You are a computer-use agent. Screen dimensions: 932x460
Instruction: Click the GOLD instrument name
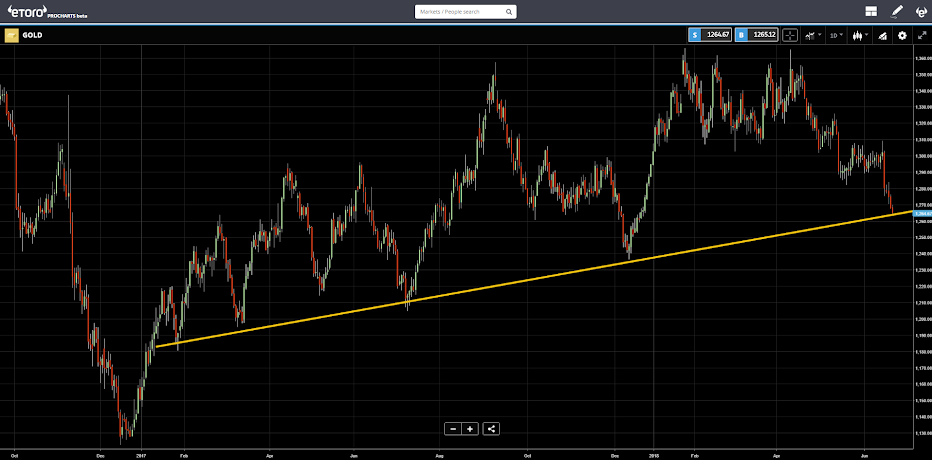tap(32, 36)
